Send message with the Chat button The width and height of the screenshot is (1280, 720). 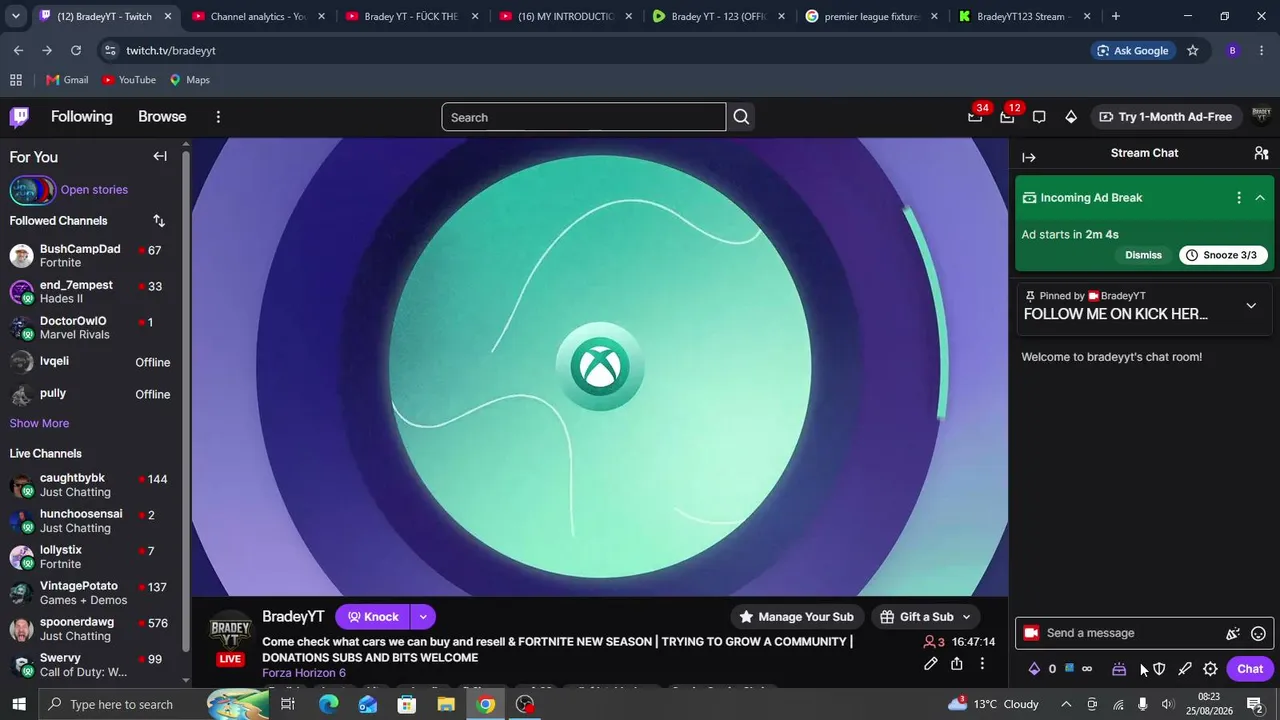click(1250, 669)
